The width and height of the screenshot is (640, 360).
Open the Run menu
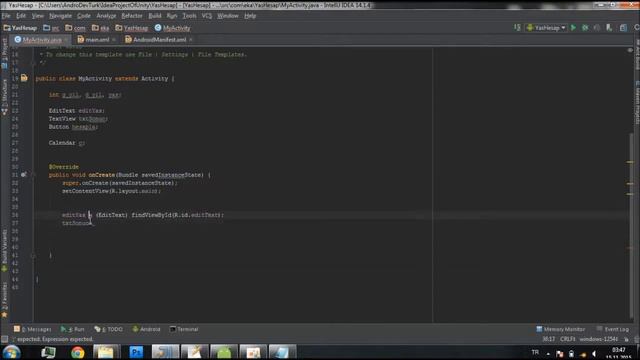tap(172, 16)
